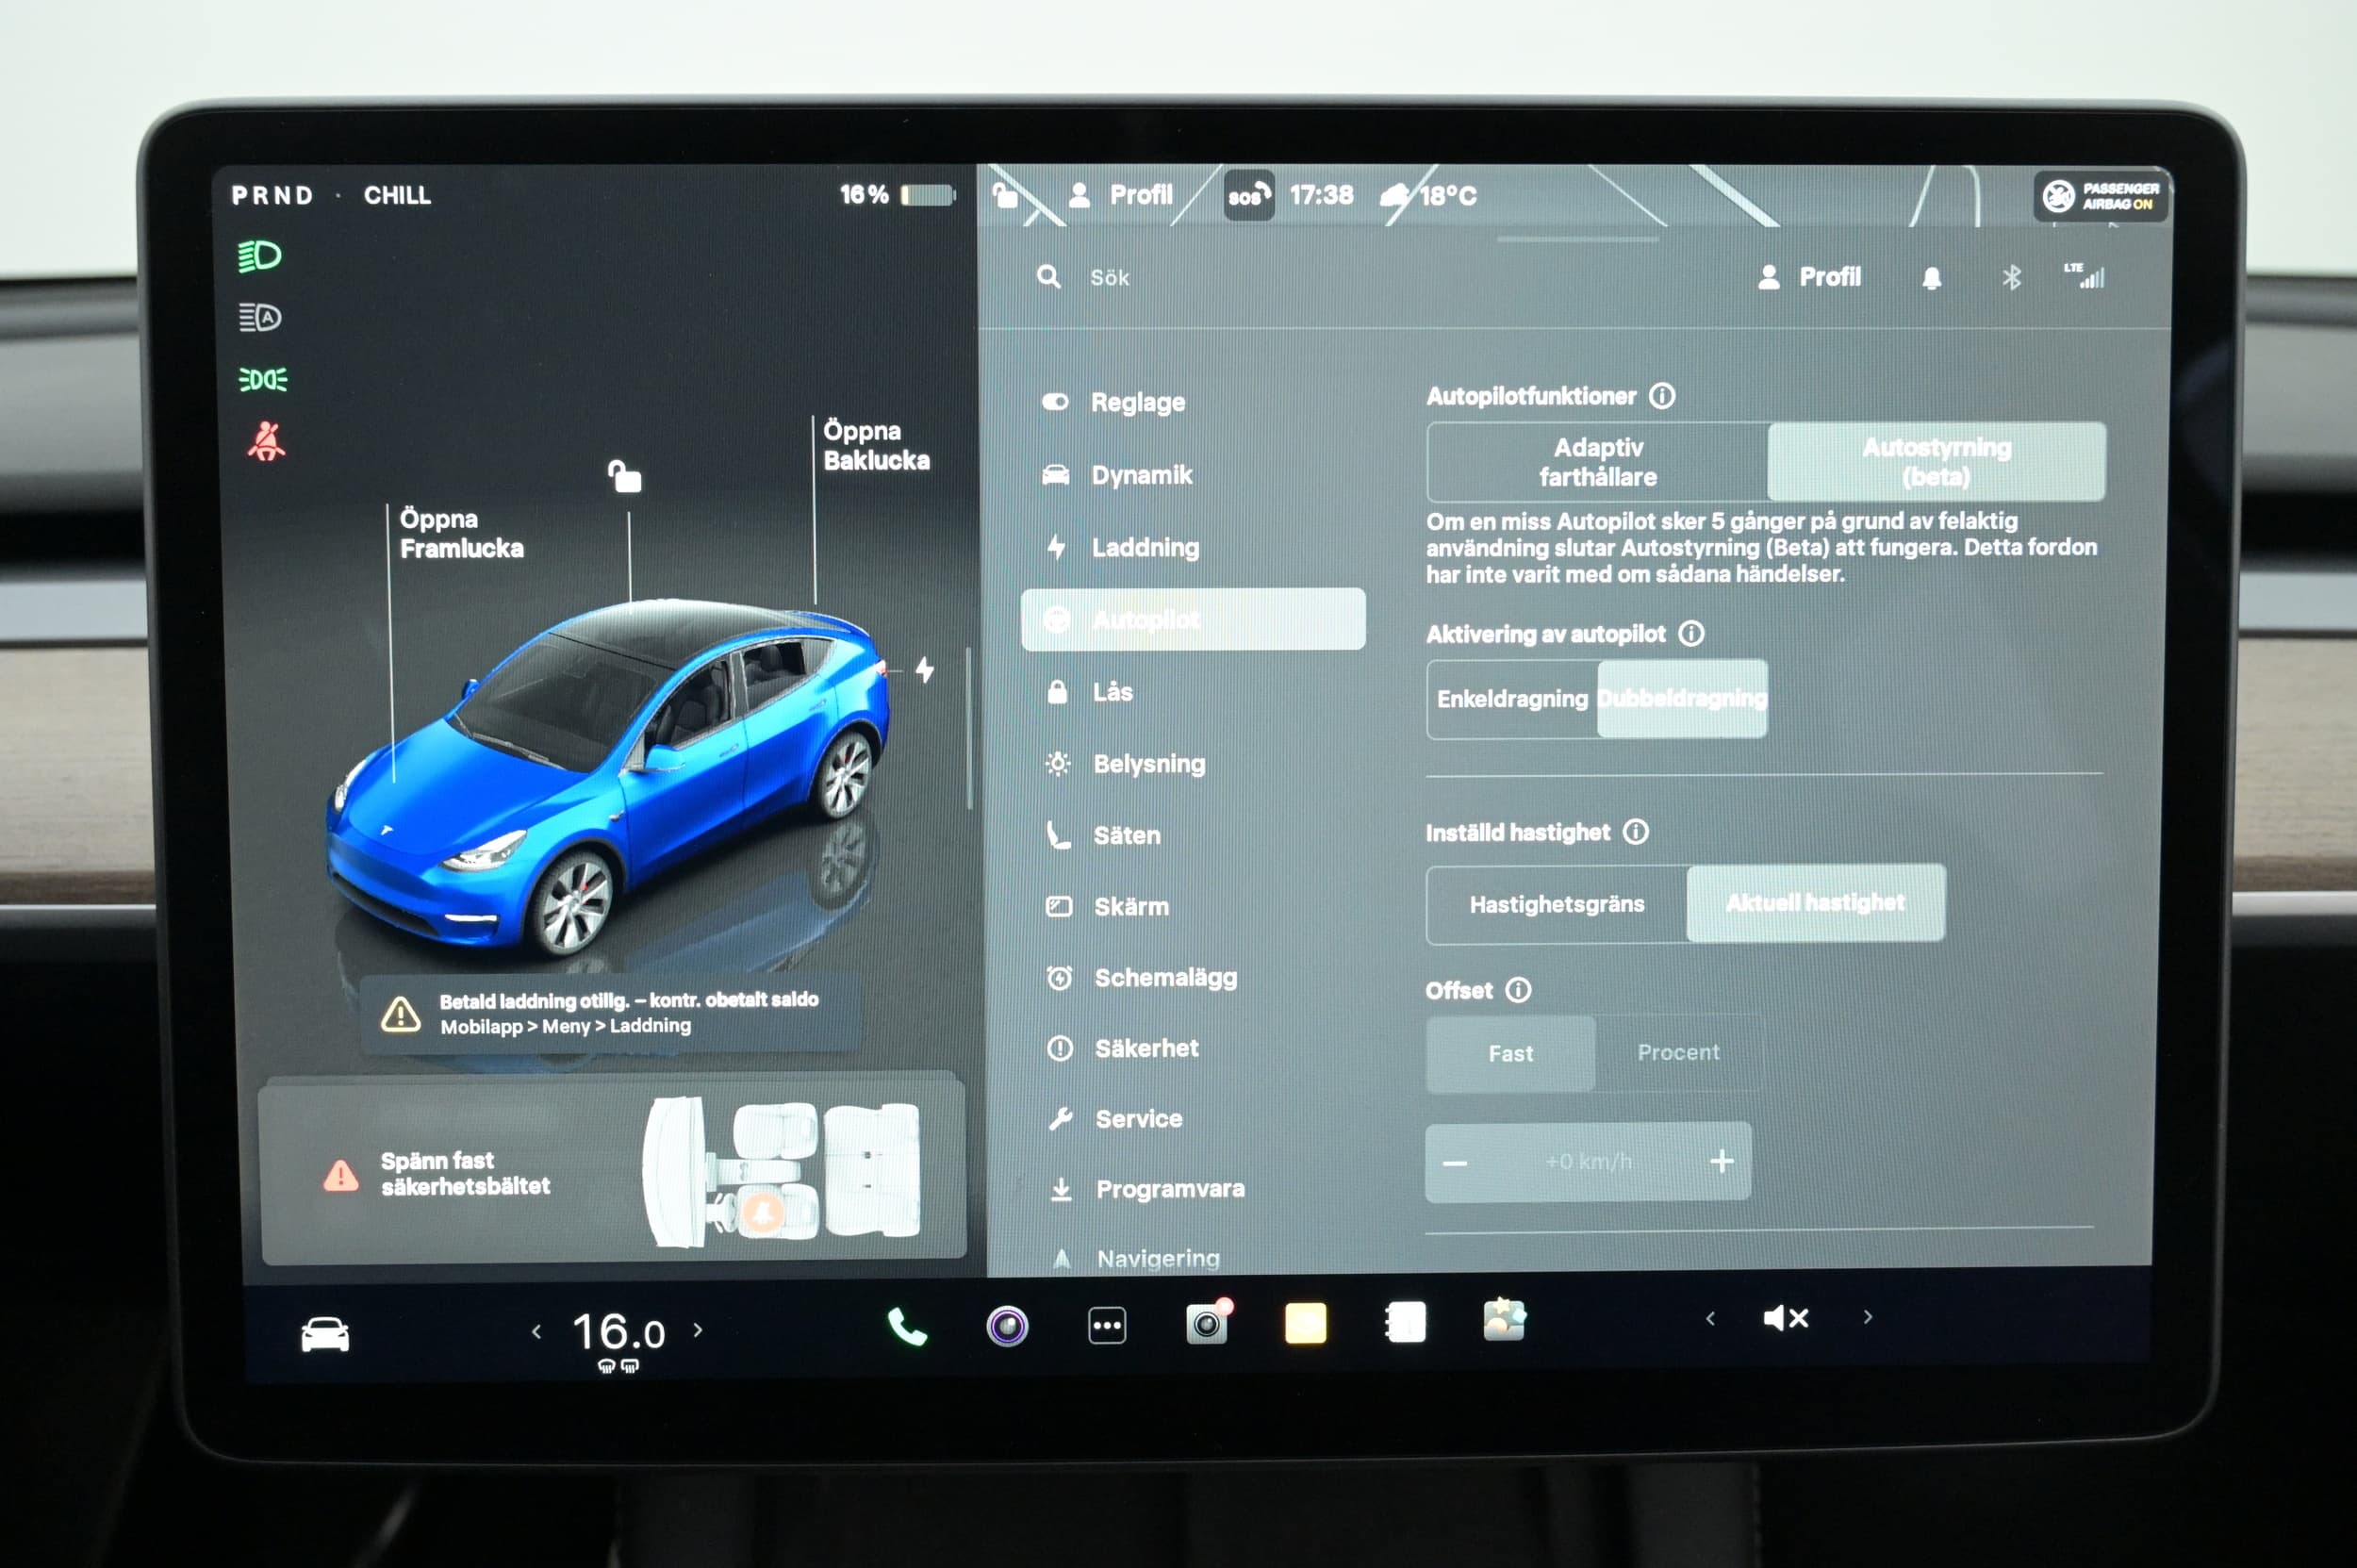Open the Belysning settings menu
This screenshot has width=2357, height=1568.
1148,764
